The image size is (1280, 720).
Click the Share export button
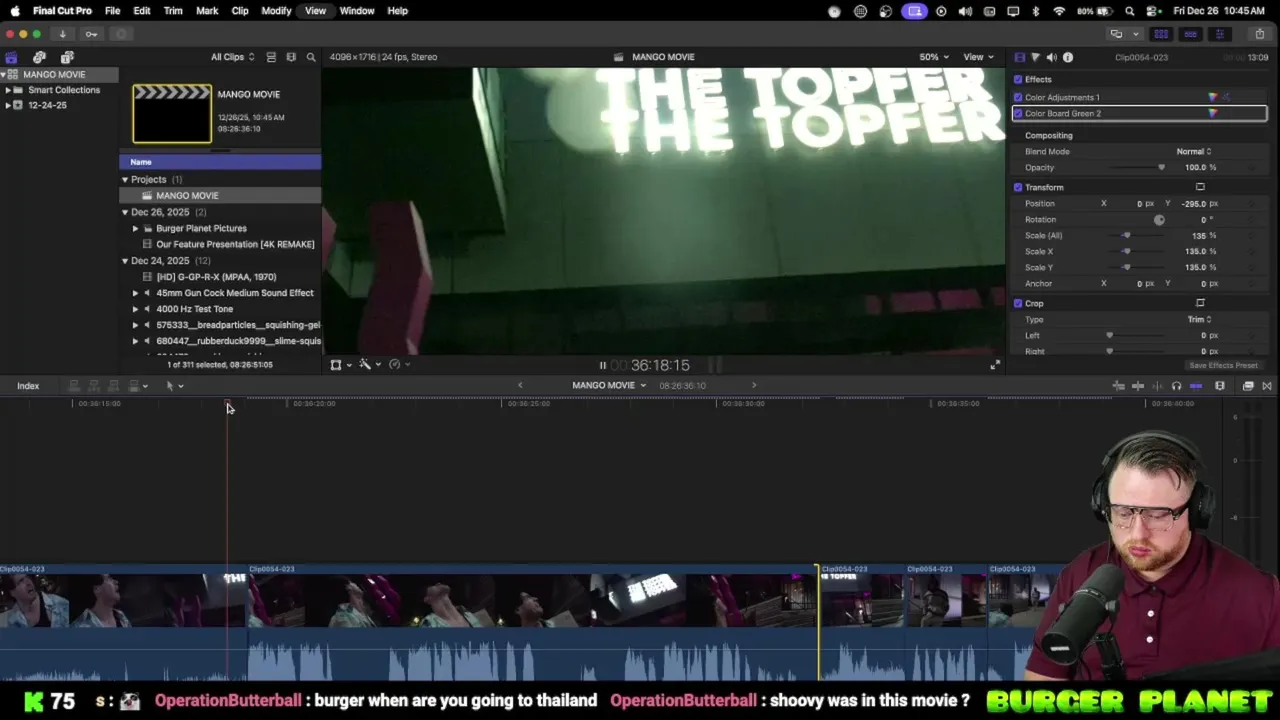[1260, 34]
